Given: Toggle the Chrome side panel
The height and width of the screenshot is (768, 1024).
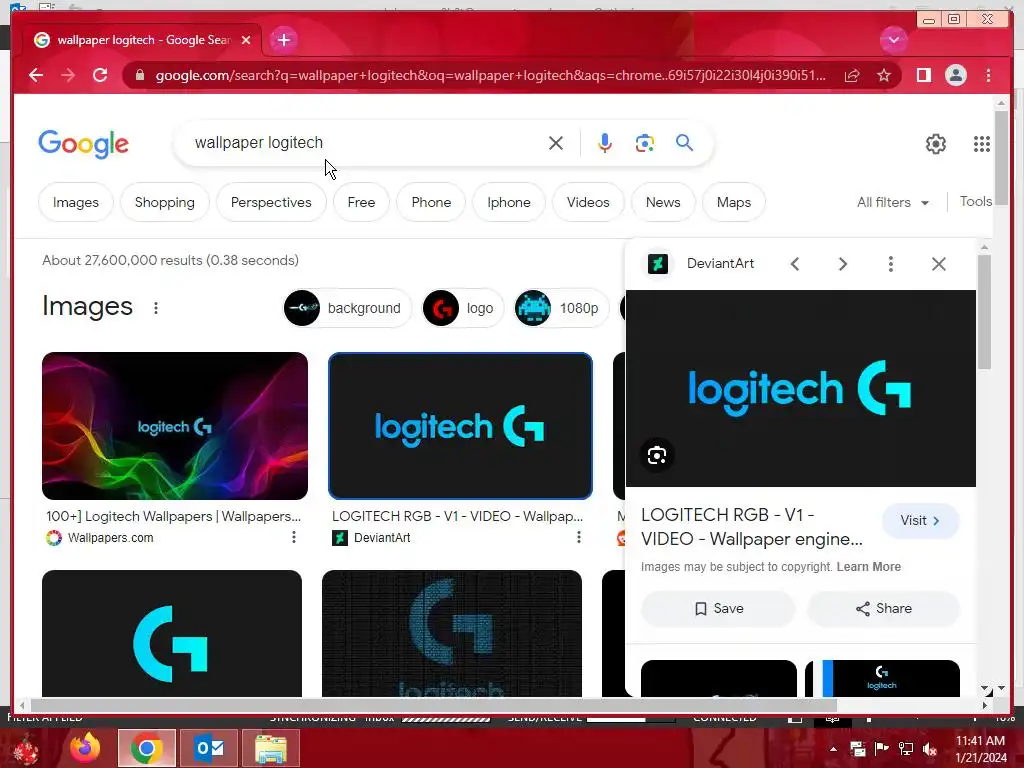Looking at the screenshot, I should coord(923,76).
